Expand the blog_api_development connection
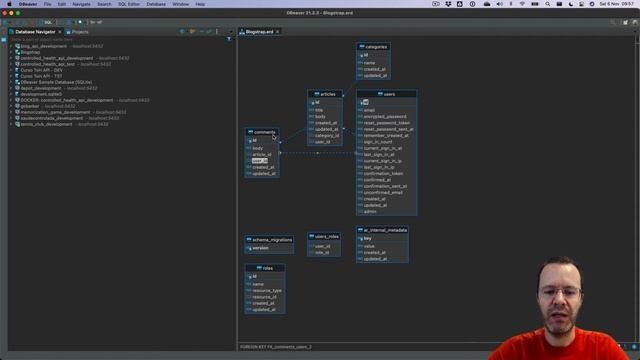This screenshot has height=360, width=640. [11, 46]
